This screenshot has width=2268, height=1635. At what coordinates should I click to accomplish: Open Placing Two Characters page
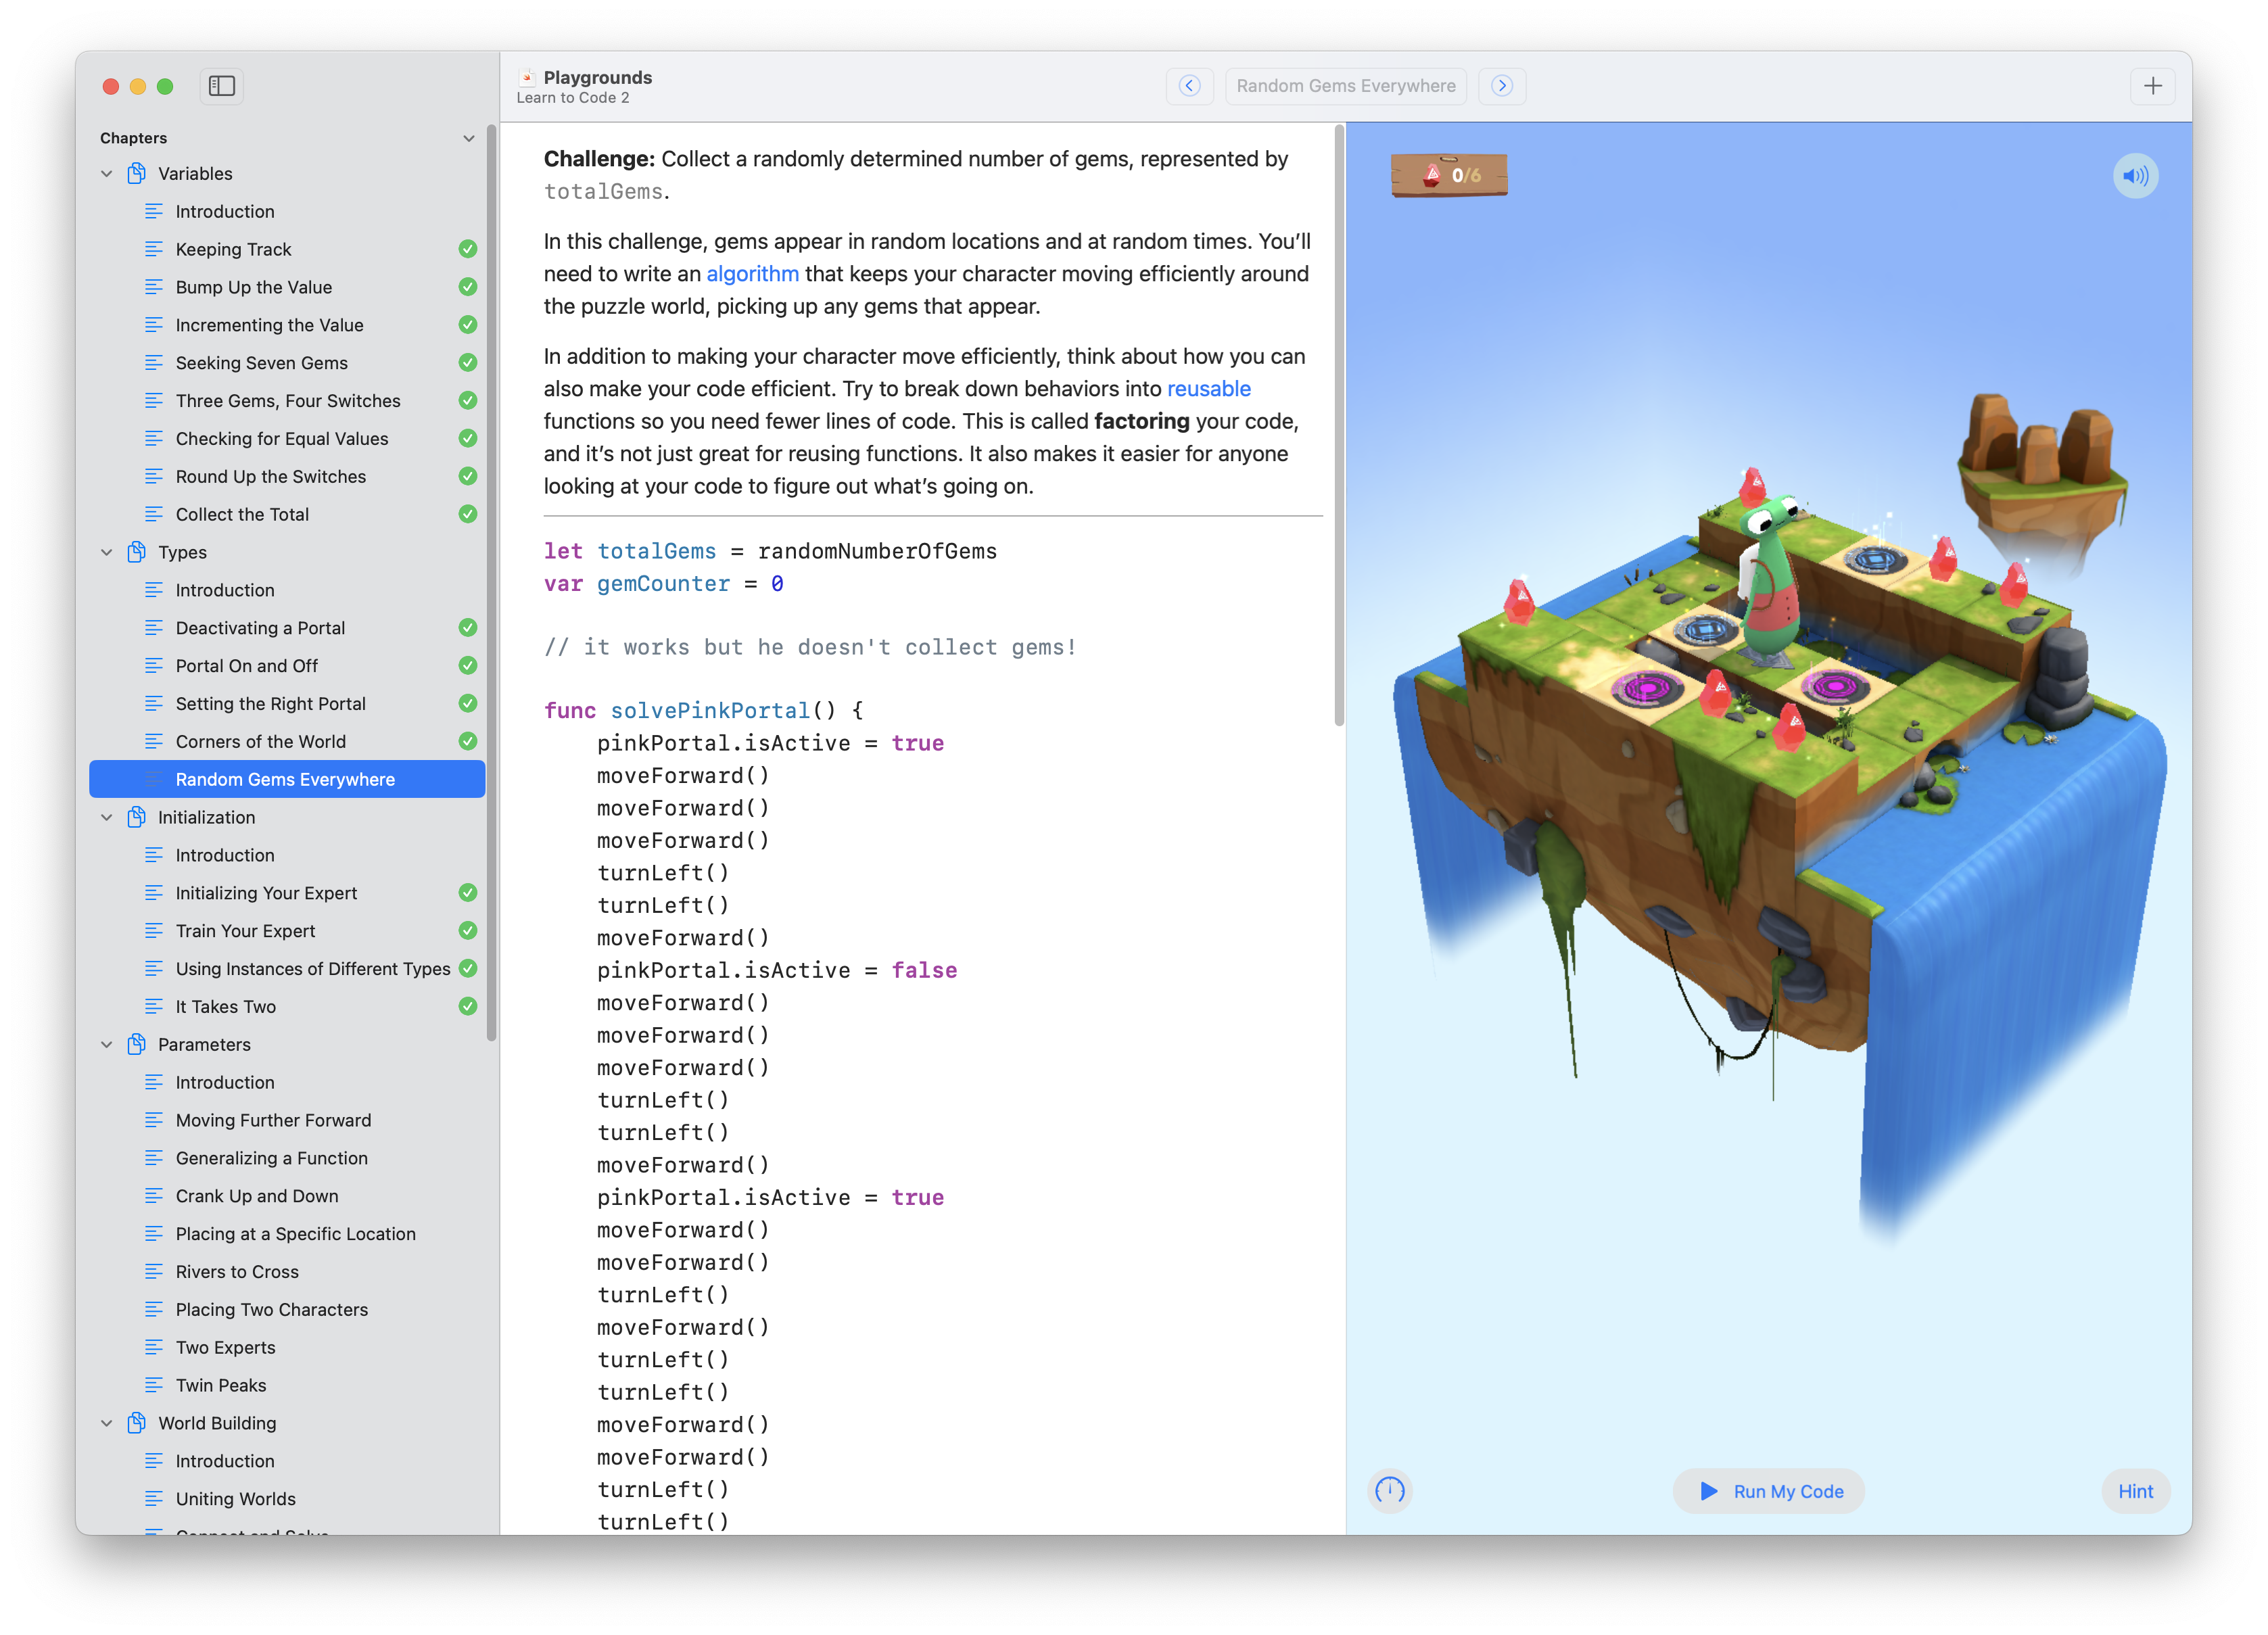(287, 1309)
